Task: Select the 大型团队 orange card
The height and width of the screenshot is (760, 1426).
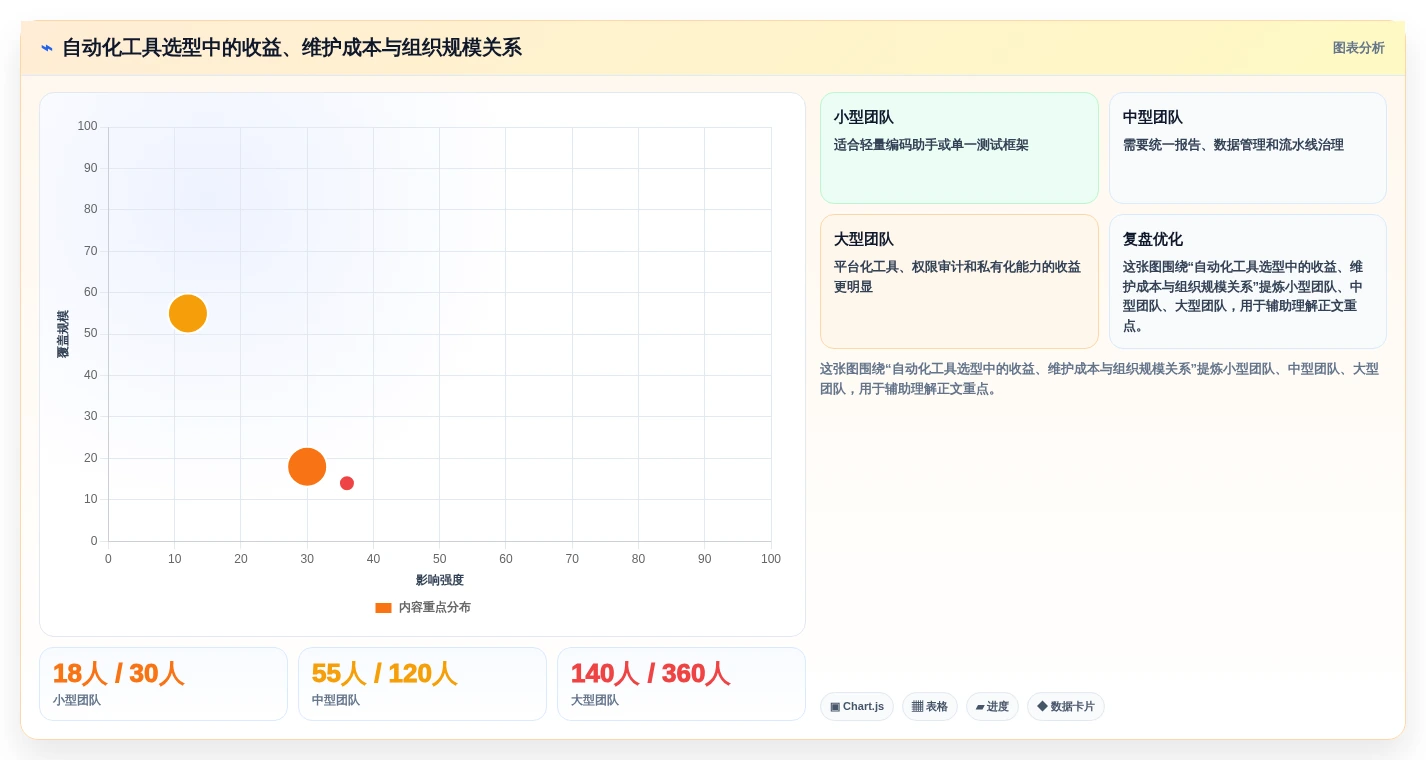Action: (x=959, y=281)
